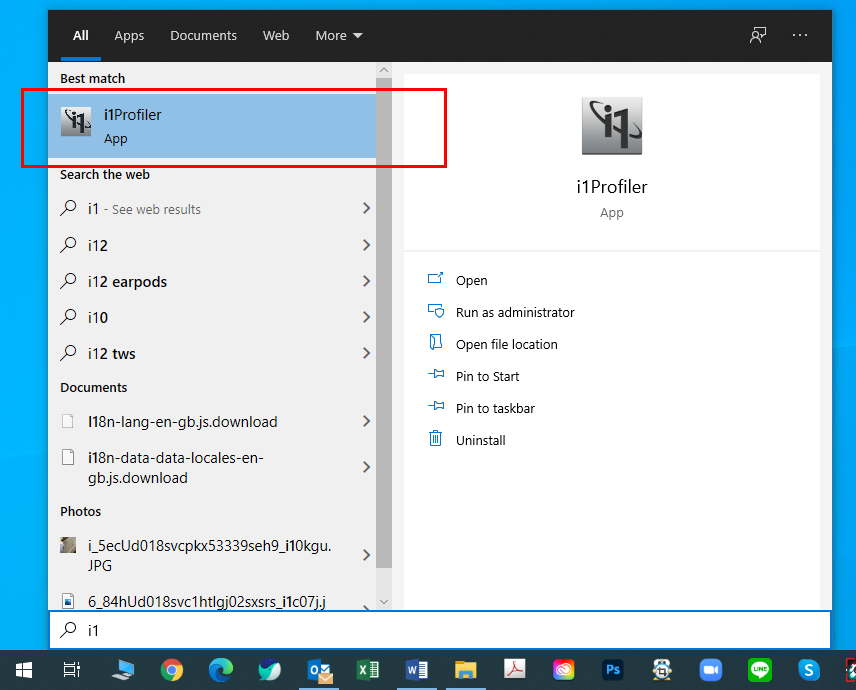Viewport: 856px width, 690px height.
Task: Click Uninstall for i1Profiler
Action: point(480,441)
